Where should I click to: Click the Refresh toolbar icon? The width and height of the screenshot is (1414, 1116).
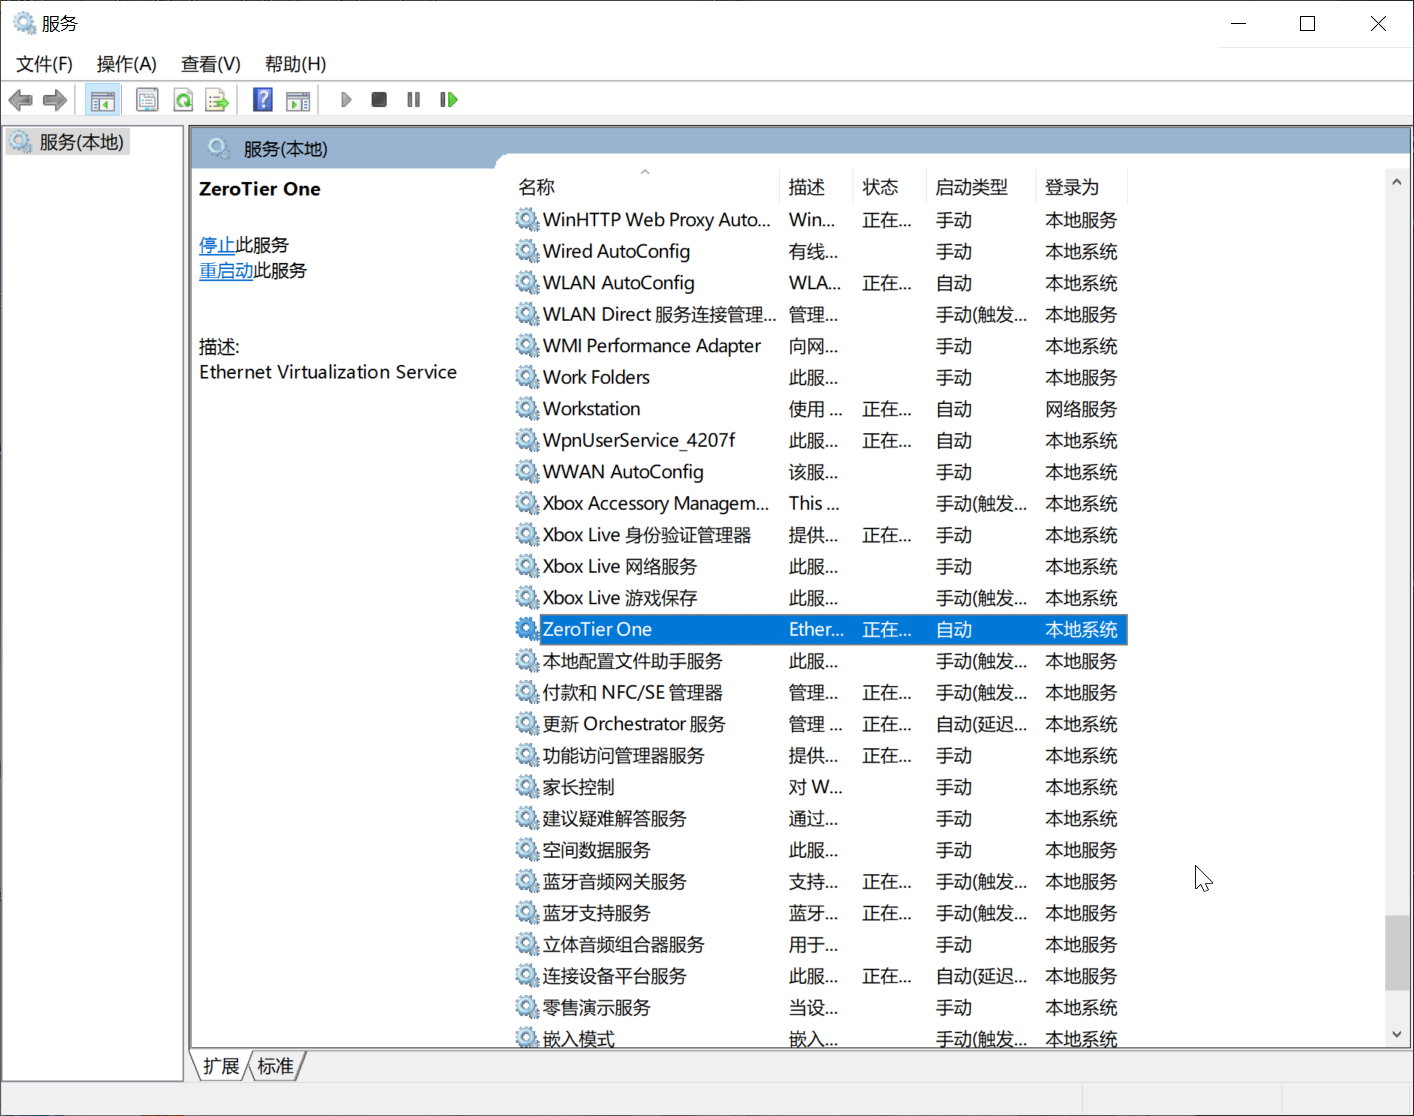click(183, 100)
